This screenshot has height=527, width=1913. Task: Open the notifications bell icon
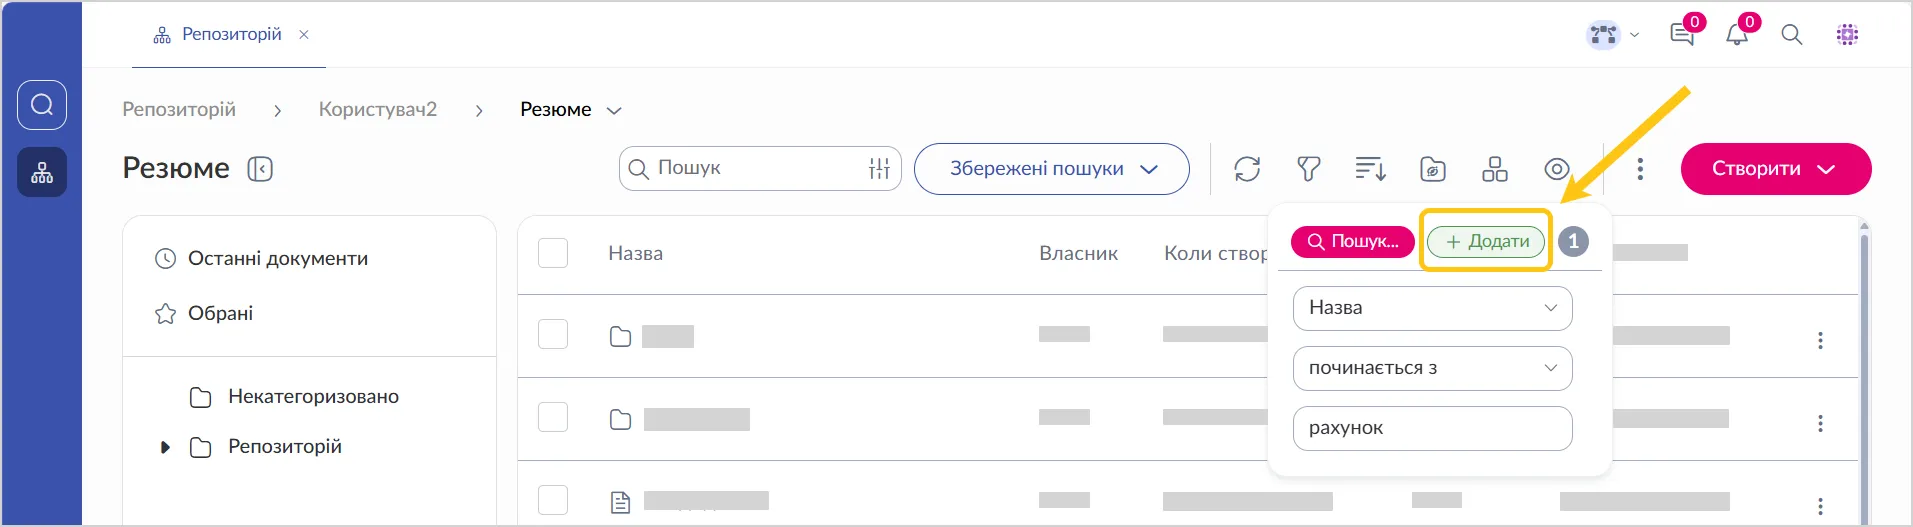tap(1737, 35)
